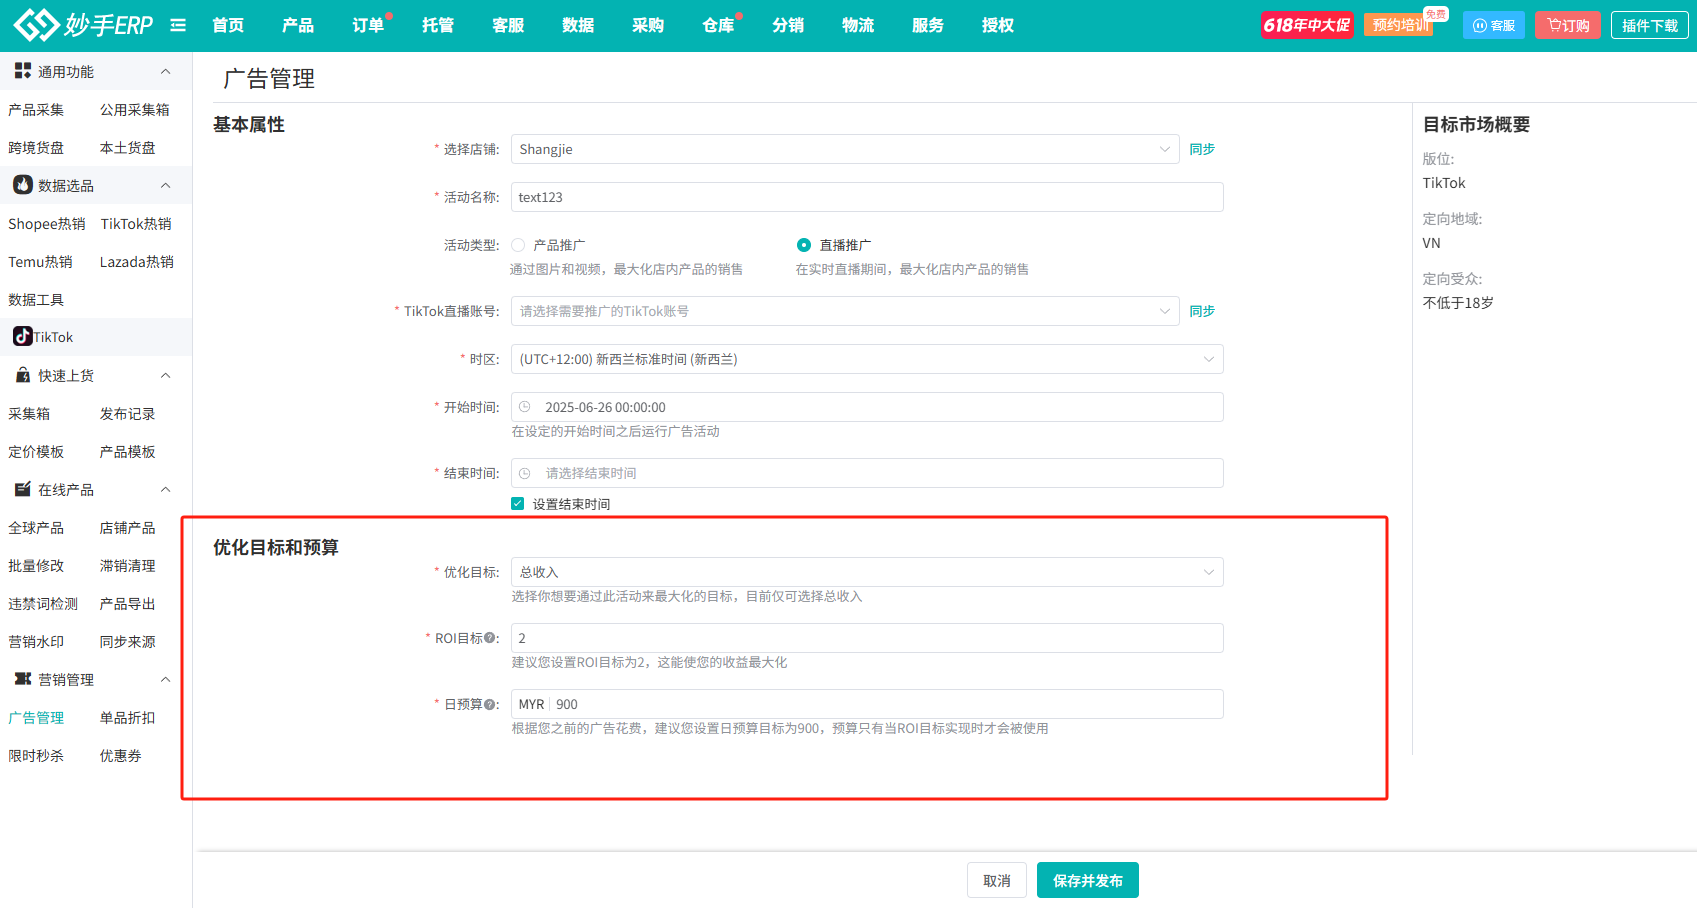Open the 采购 top menu
The image size is (1697, 908).
pyautogui.click(x=648, y=25)
